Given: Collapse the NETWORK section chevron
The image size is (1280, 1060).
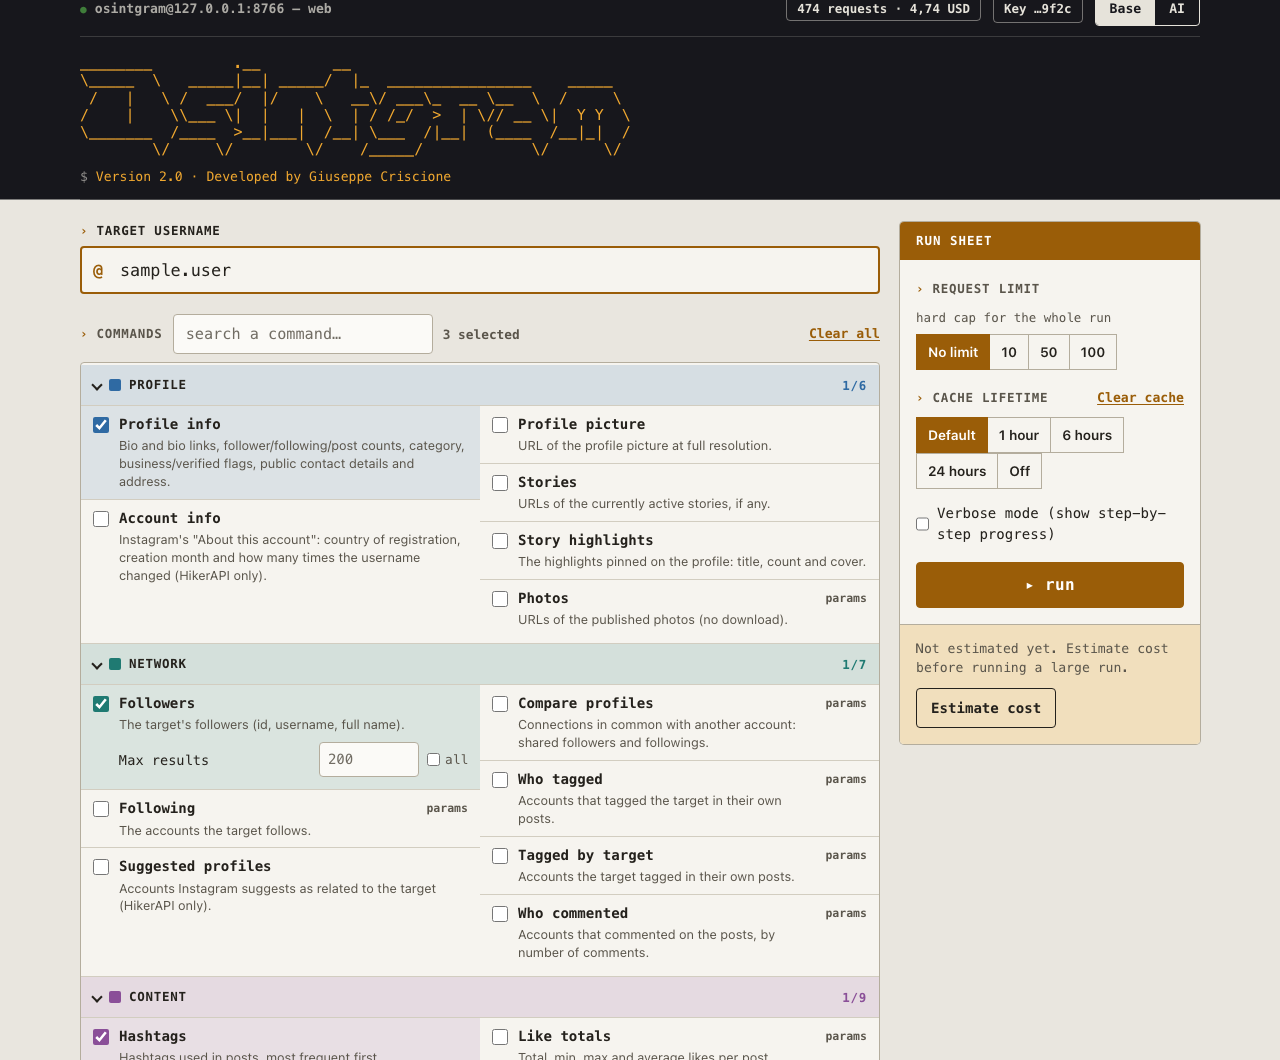Looking at the screenshot, I should coord(97,665).
